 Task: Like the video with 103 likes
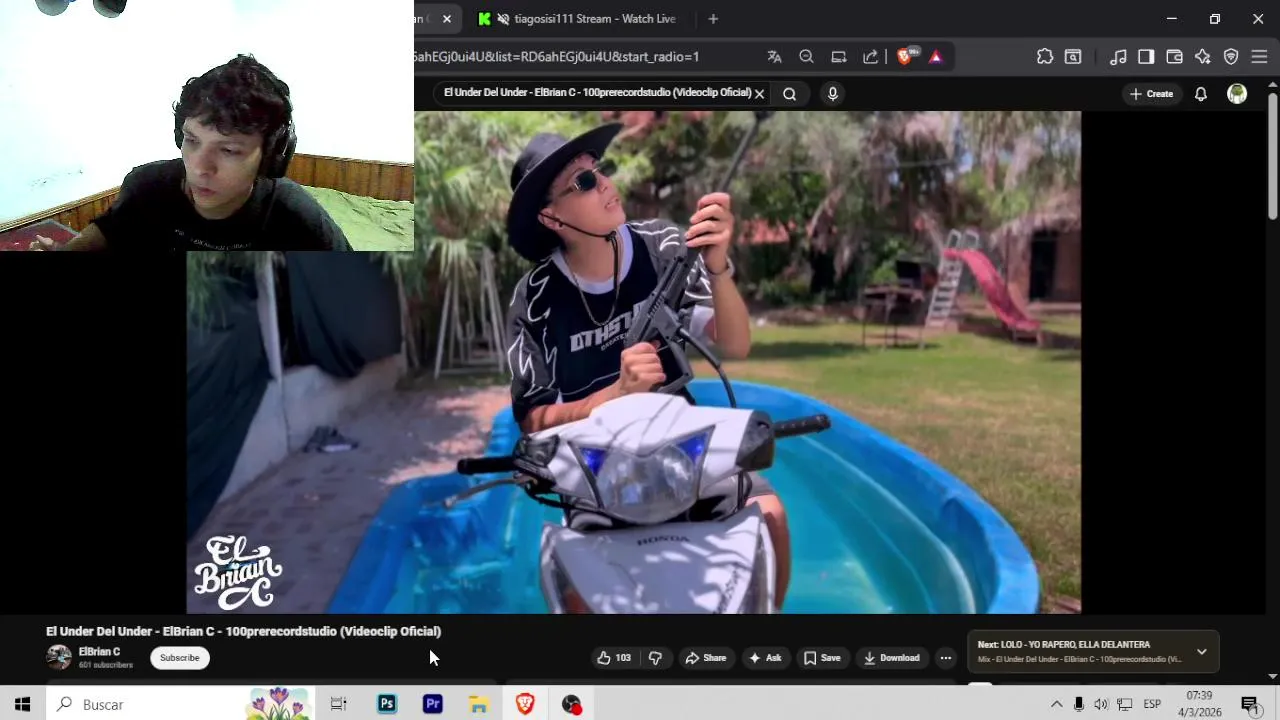(x=613, y=658)
